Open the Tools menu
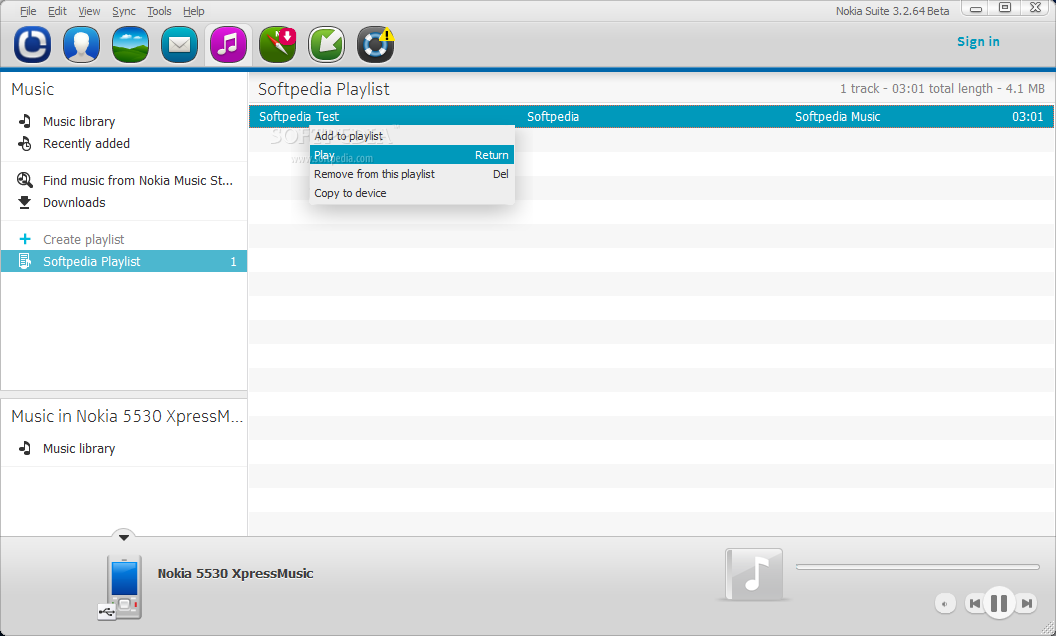This screenshot has width=1056, height=636. (160, 11)
